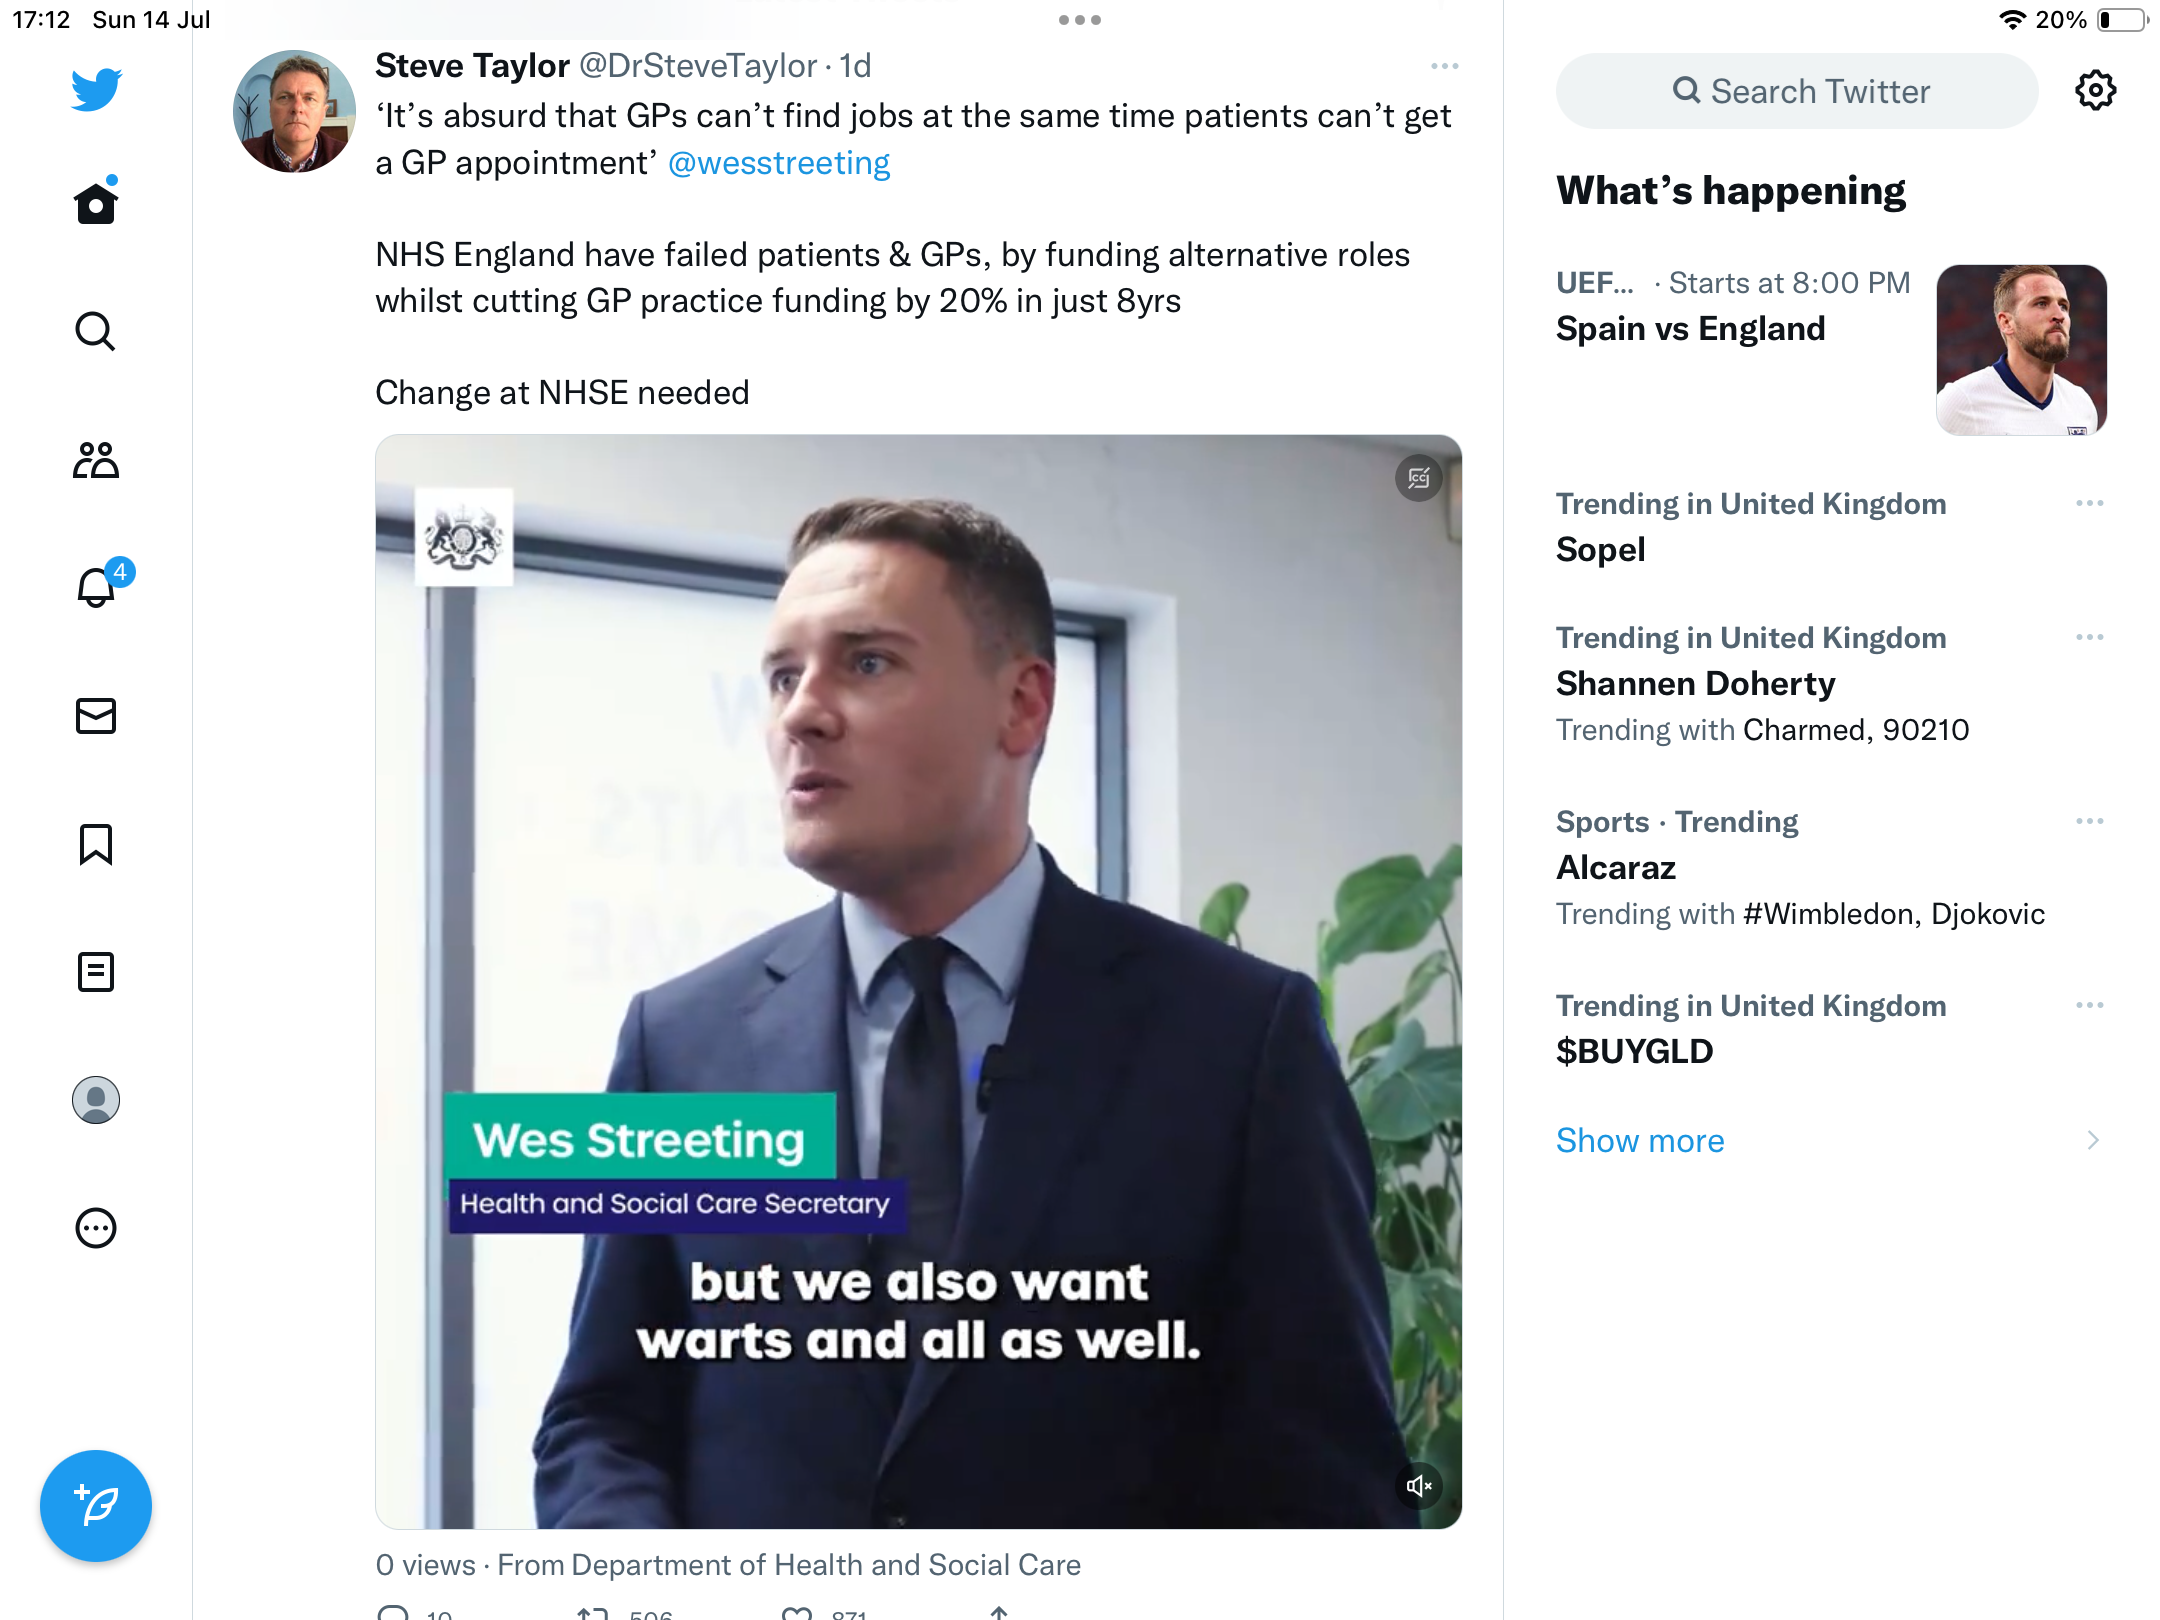Open options for the Sopel trend

[x=2089, y=503]
